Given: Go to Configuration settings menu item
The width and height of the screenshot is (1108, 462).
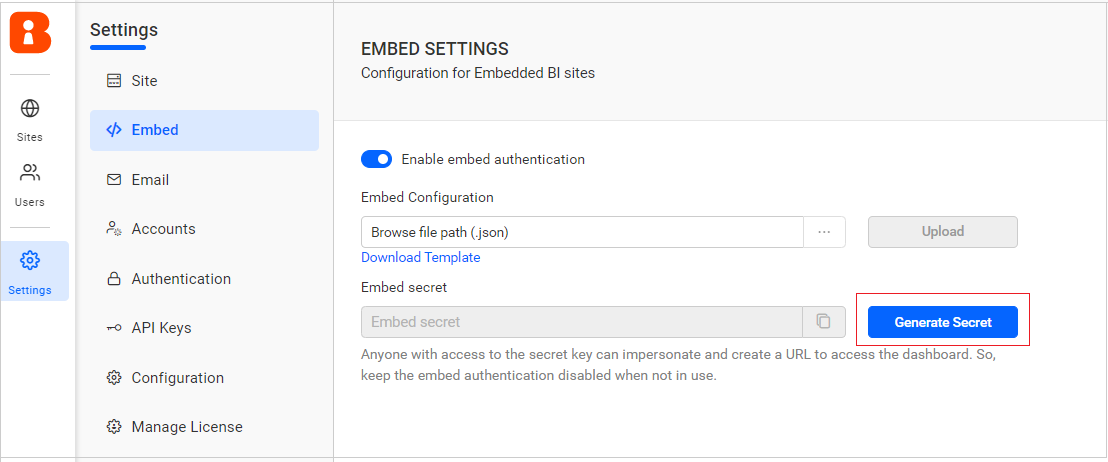Looking at the screenshot, I should [x=177, y=378].
